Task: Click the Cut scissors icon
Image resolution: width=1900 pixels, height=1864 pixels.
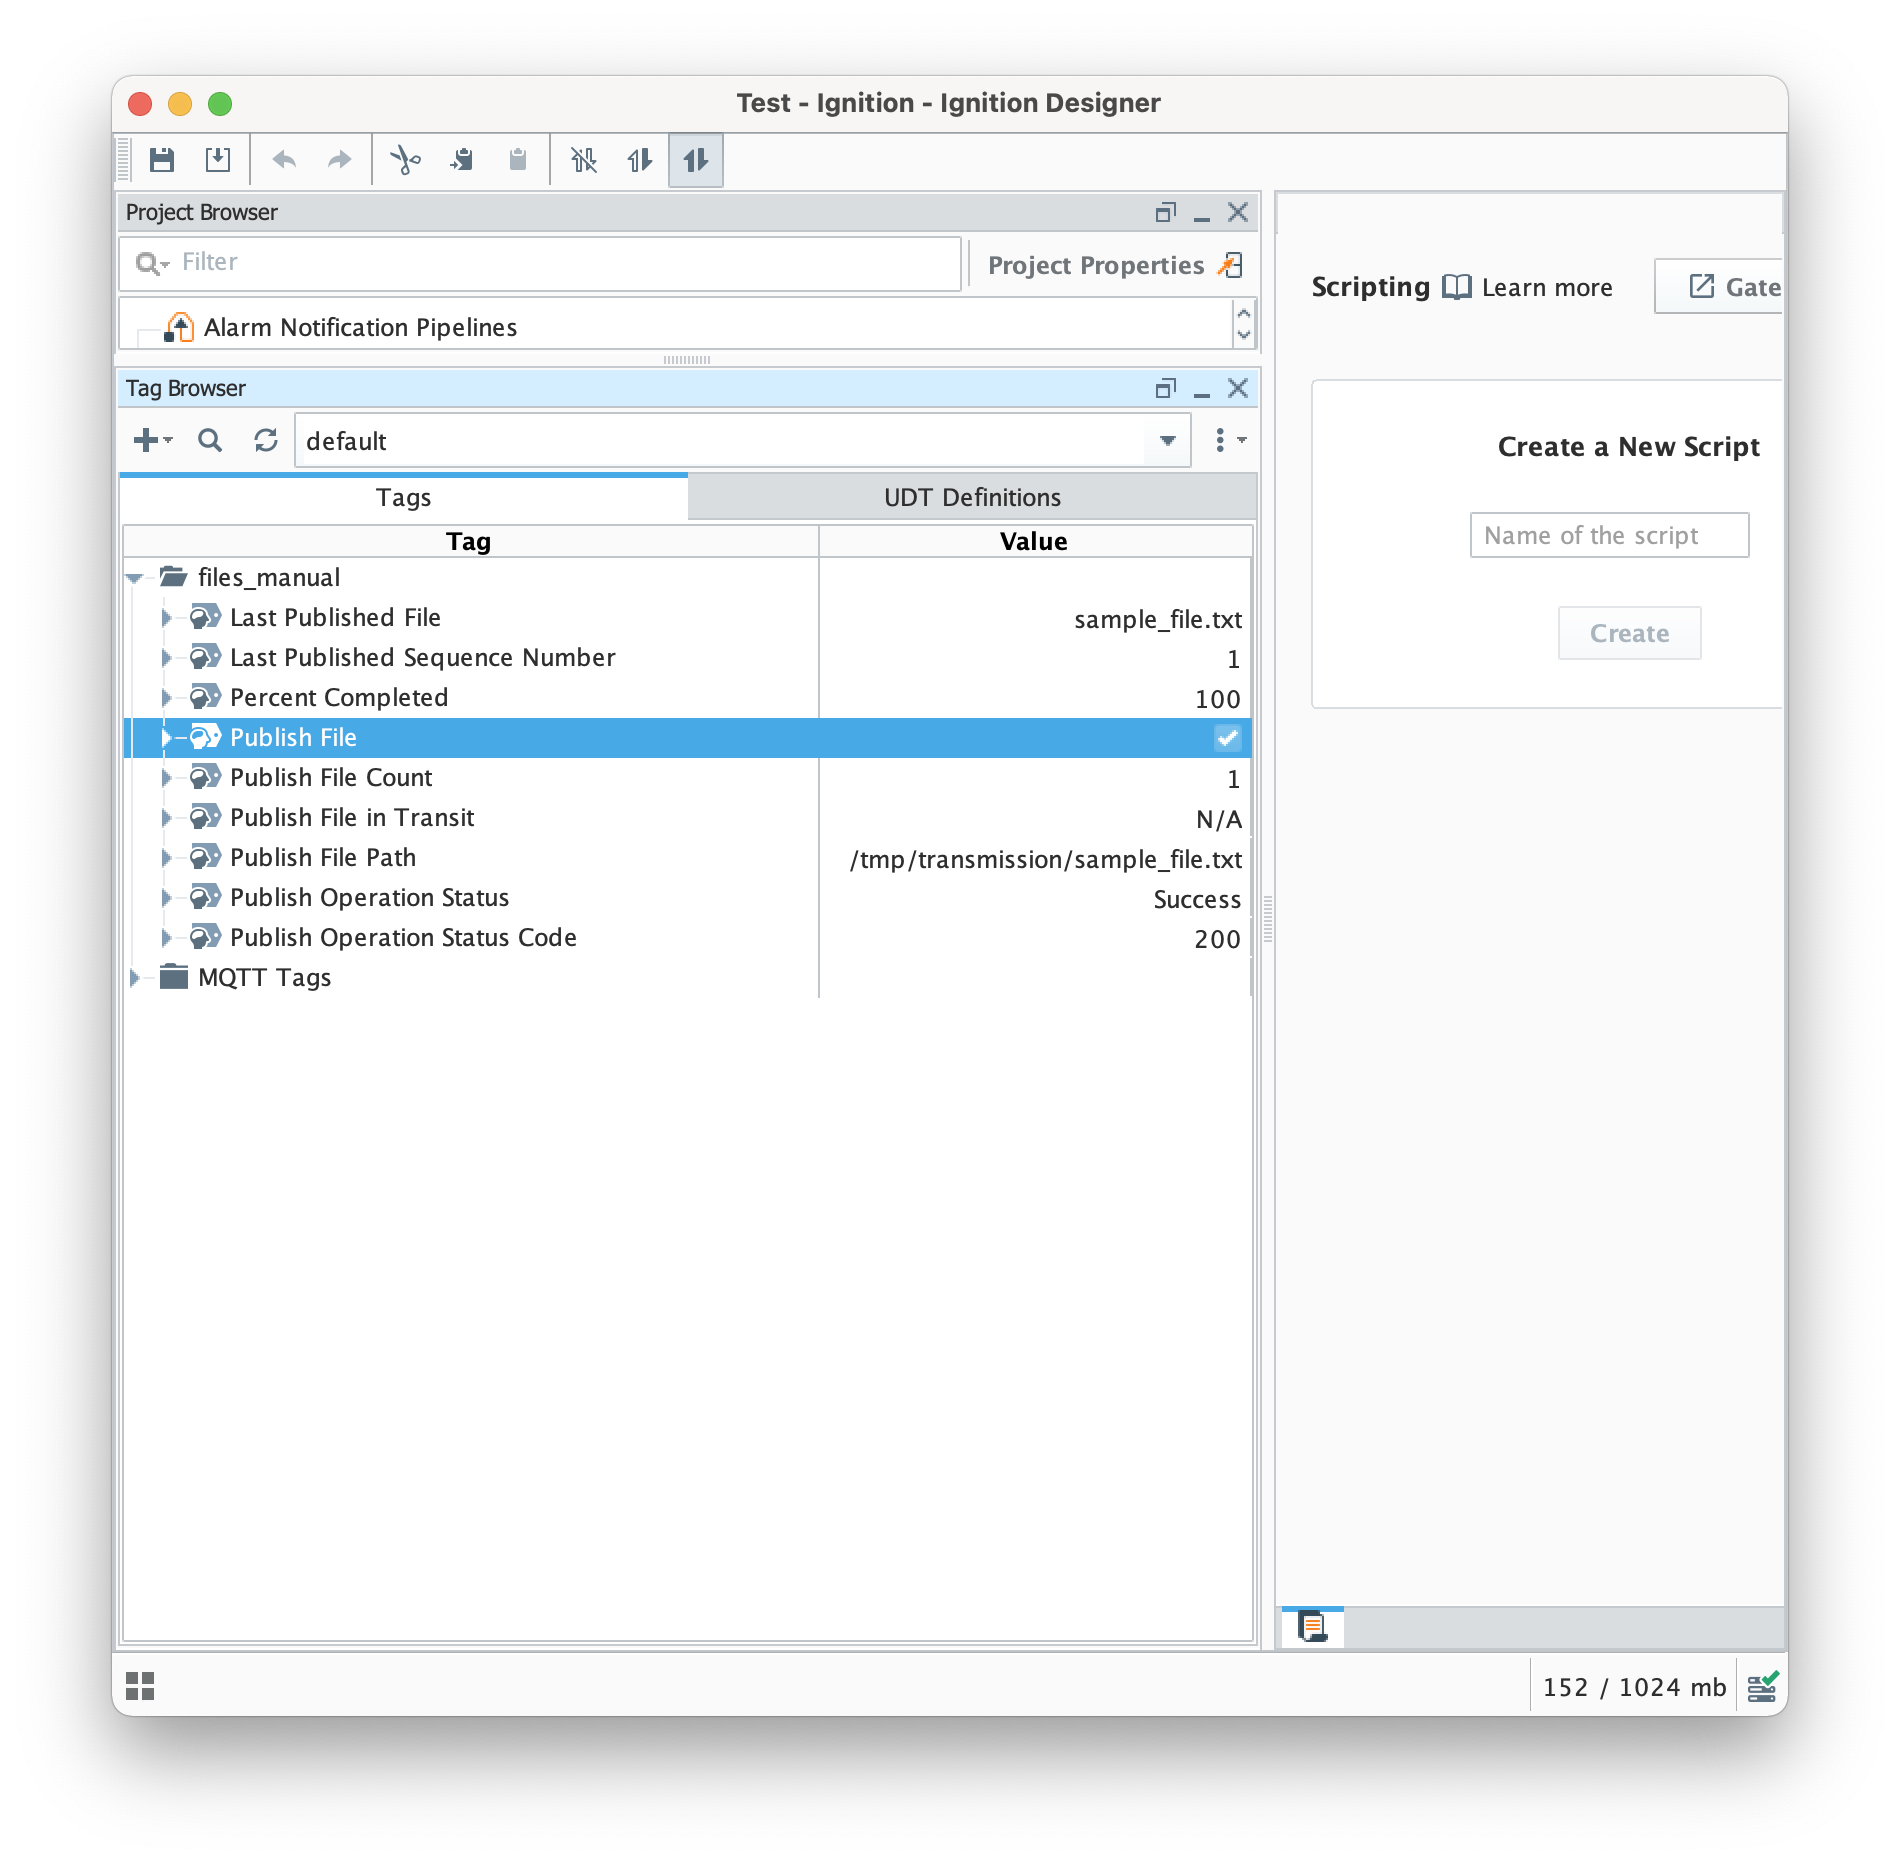Action: [x=405, y=160]
